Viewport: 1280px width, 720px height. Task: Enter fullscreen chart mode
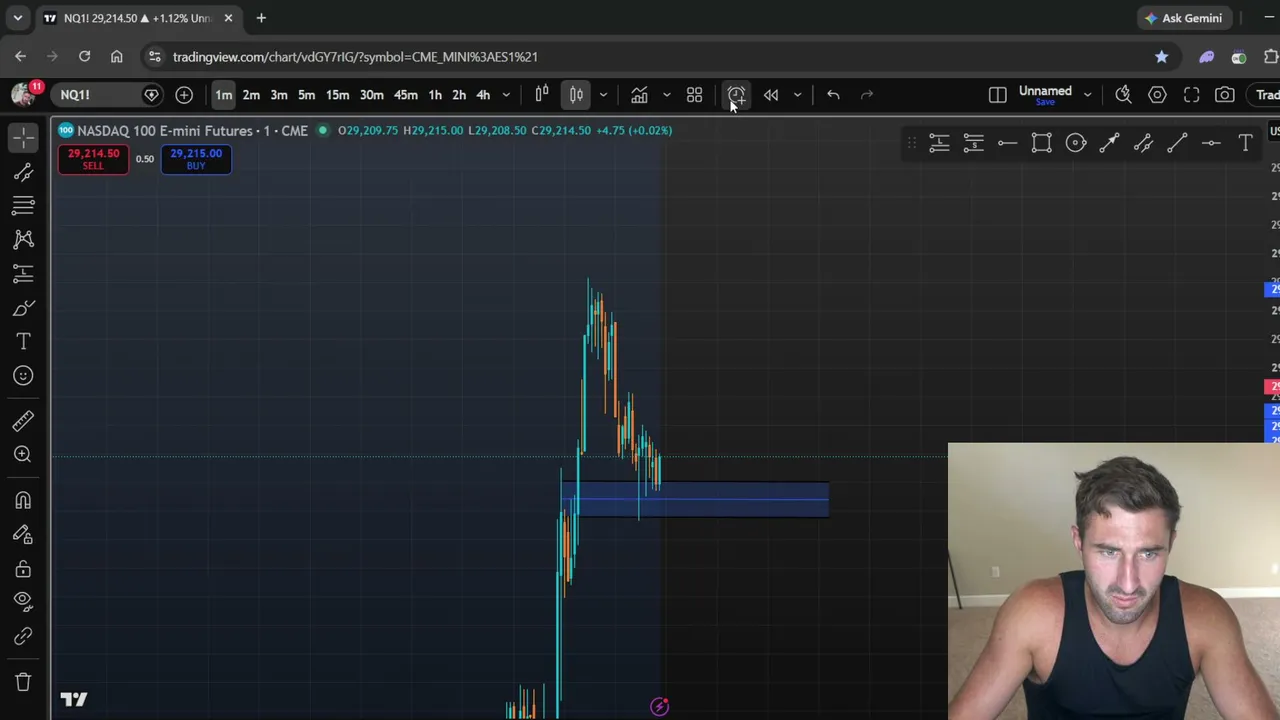click(1191, 95)
